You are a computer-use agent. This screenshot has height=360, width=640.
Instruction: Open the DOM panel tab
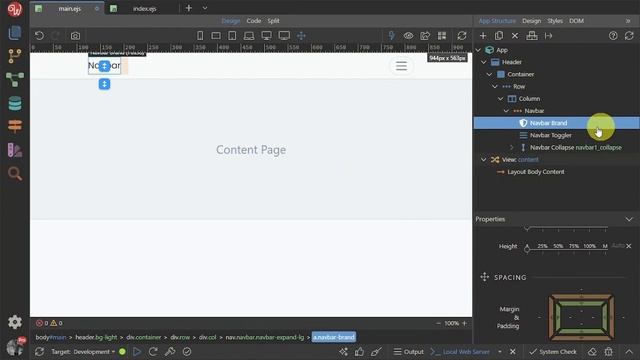click(x=576, y=21)
